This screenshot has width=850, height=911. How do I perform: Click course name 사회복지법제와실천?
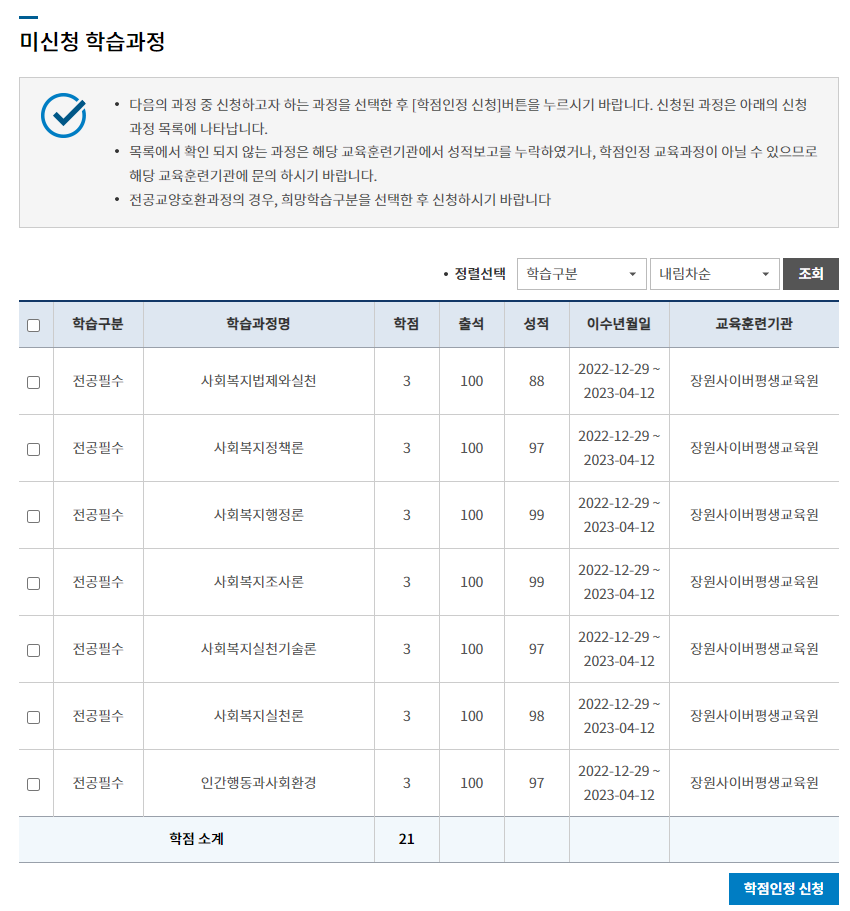tap(259, 381)
